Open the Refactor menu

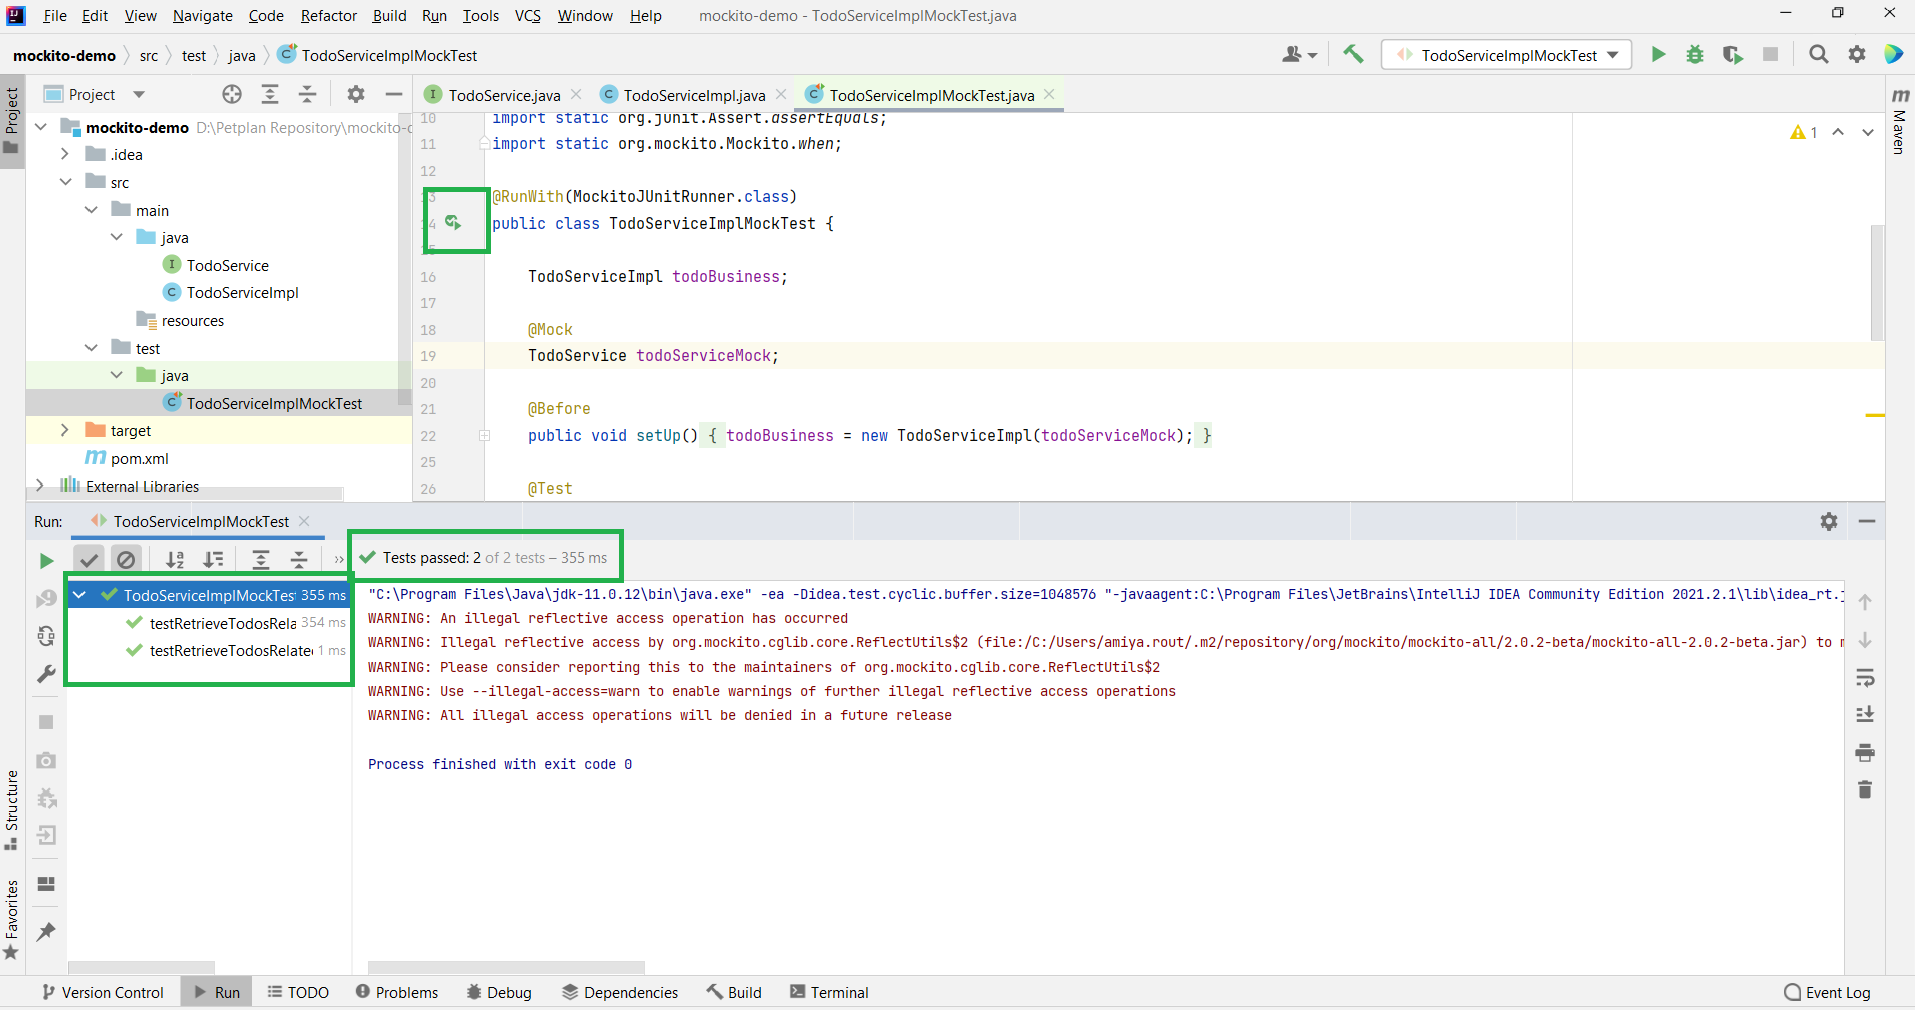pos(328,15)
